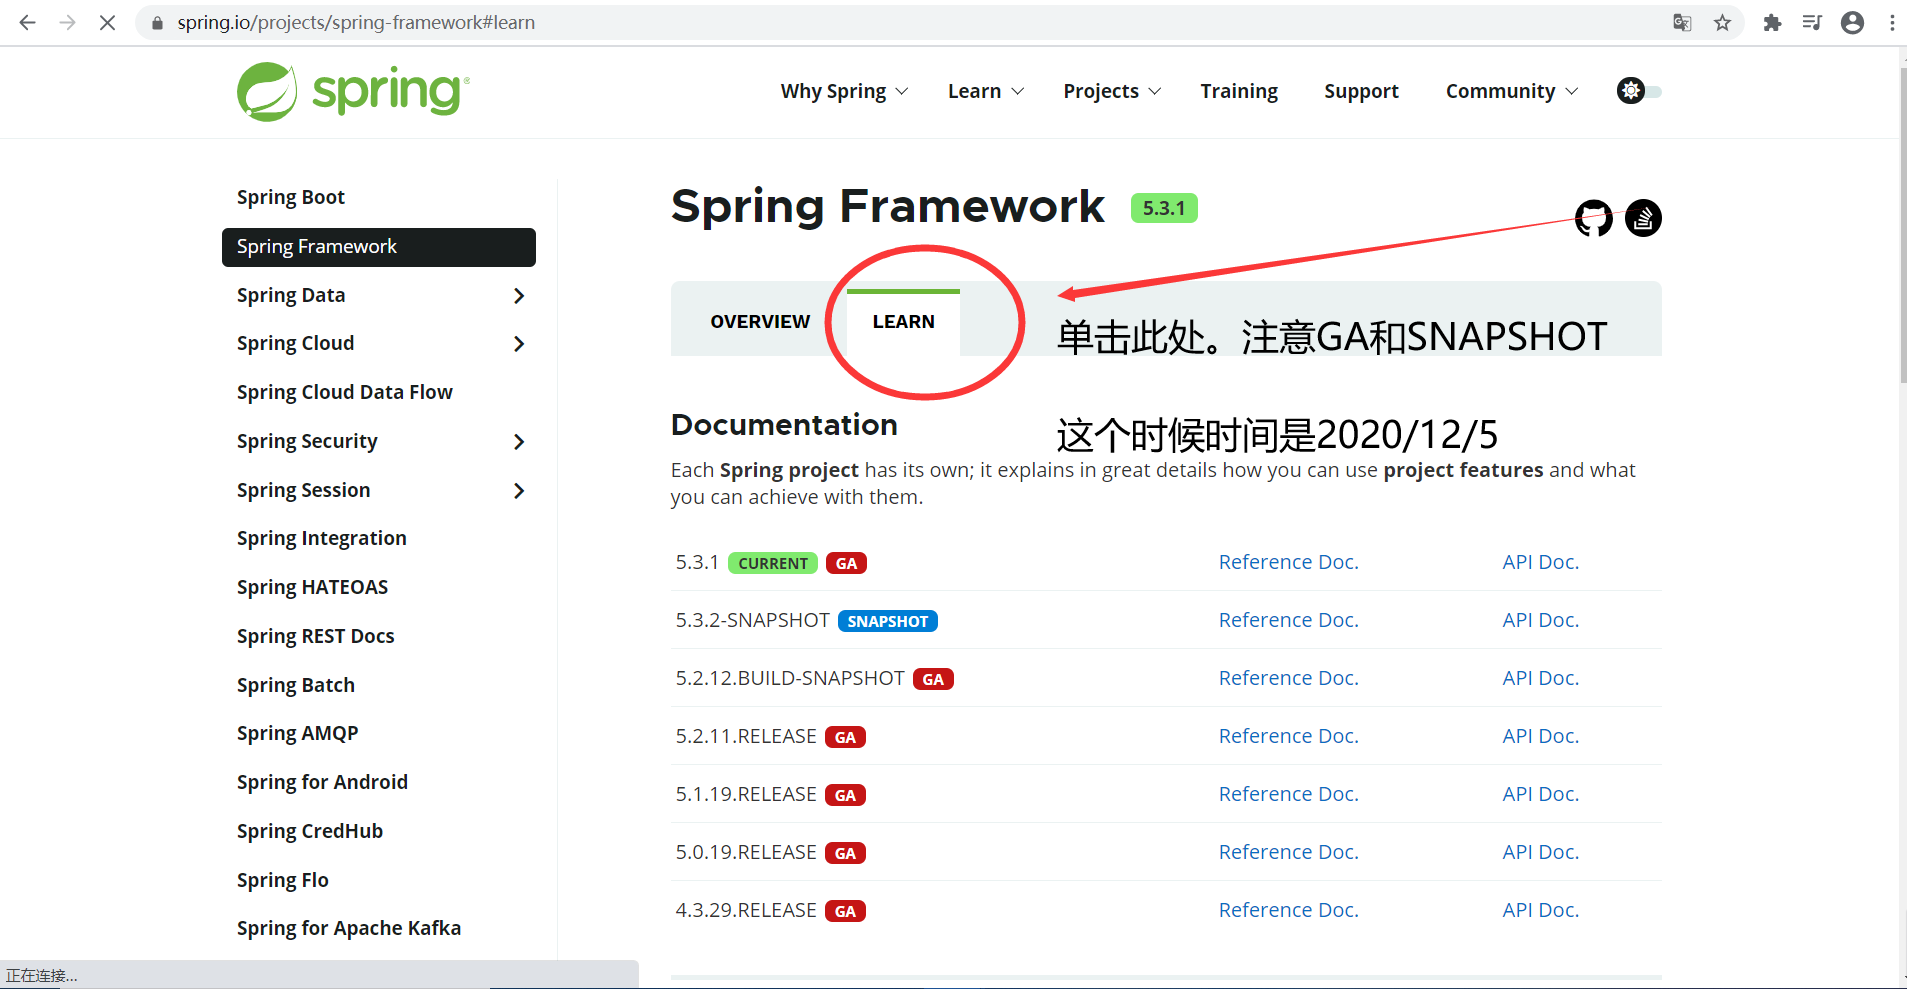Open Reference Doc. for 5.0.19.RELEASE
Screen dimensions: 1907x989
(1288, 852)
